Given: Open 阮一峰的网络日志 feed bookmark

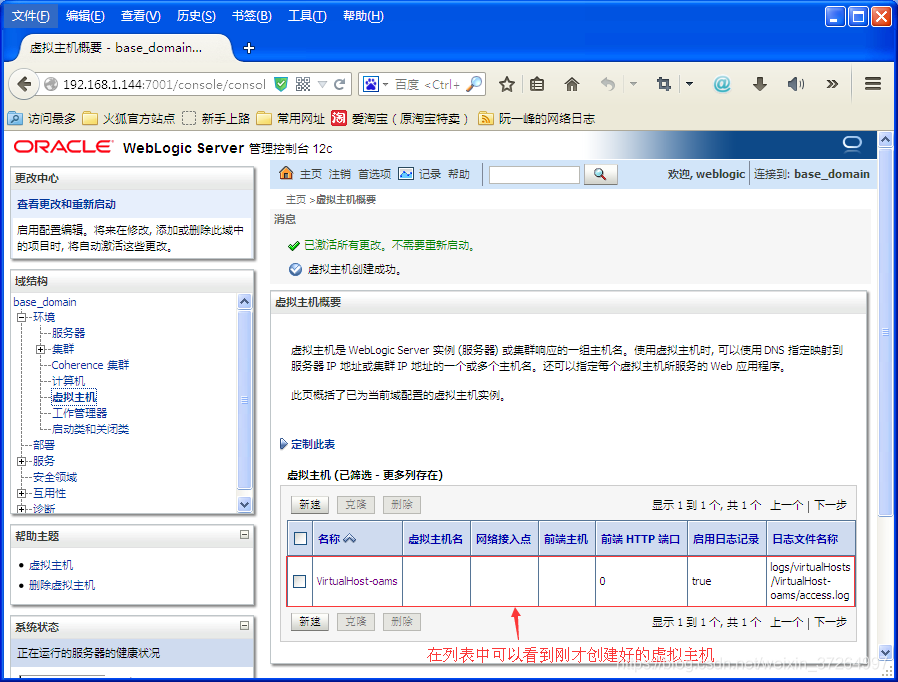Looking at the screenshot, I should click(537, 119).
